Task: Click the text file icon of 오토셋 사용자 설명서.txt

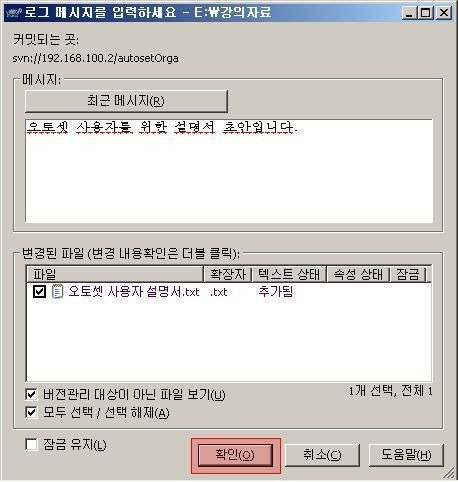Action: pos(57,291)
